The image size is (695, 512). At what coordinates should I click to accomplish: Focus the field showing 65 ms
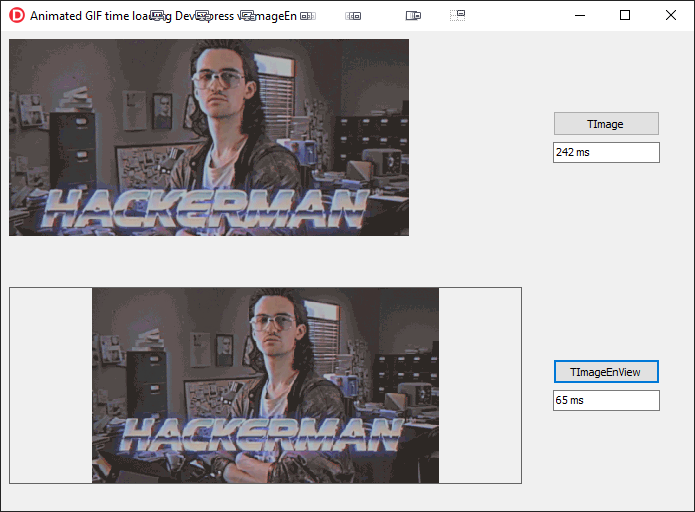click(606, 400)
